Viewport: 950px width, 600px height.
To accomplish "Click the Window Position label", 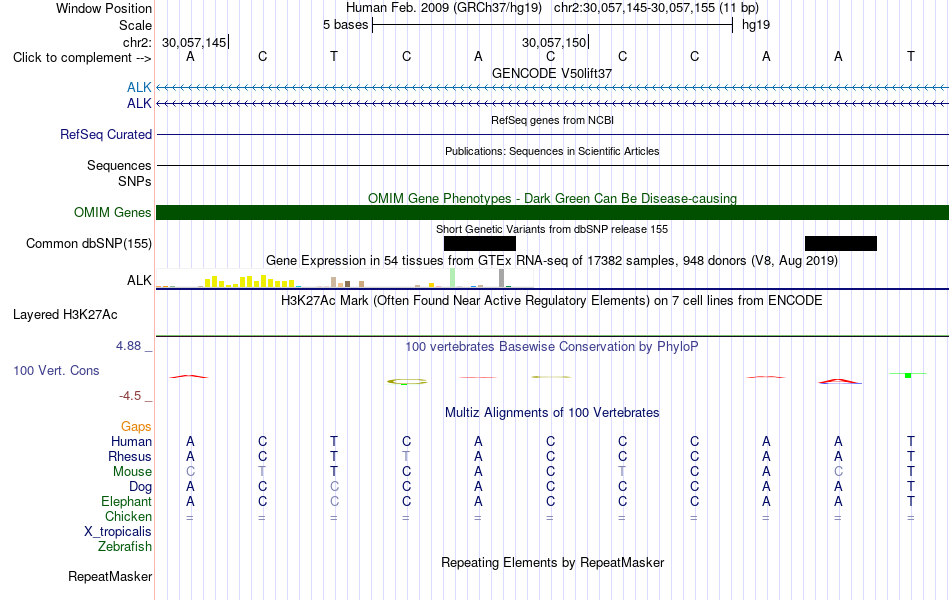I will [104, 8].
